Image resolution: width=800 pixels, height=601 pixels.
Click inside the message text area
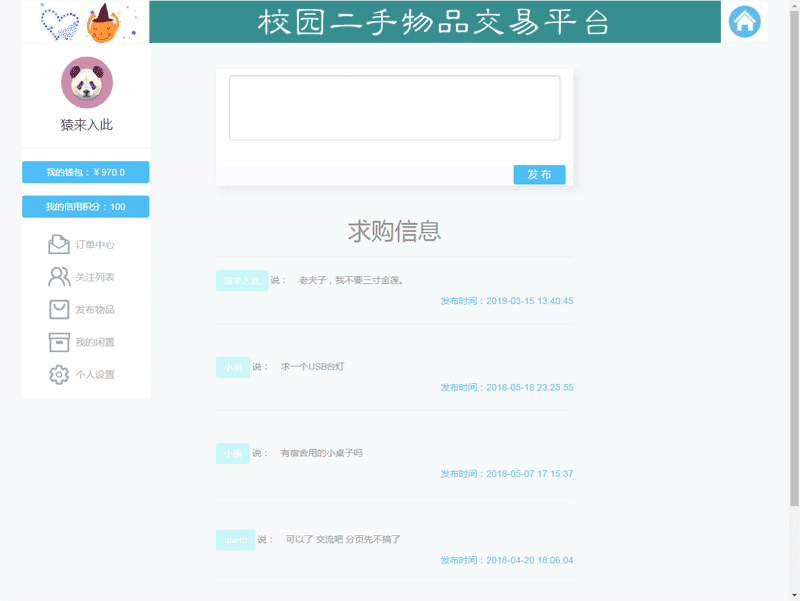(x=396, y=106)
